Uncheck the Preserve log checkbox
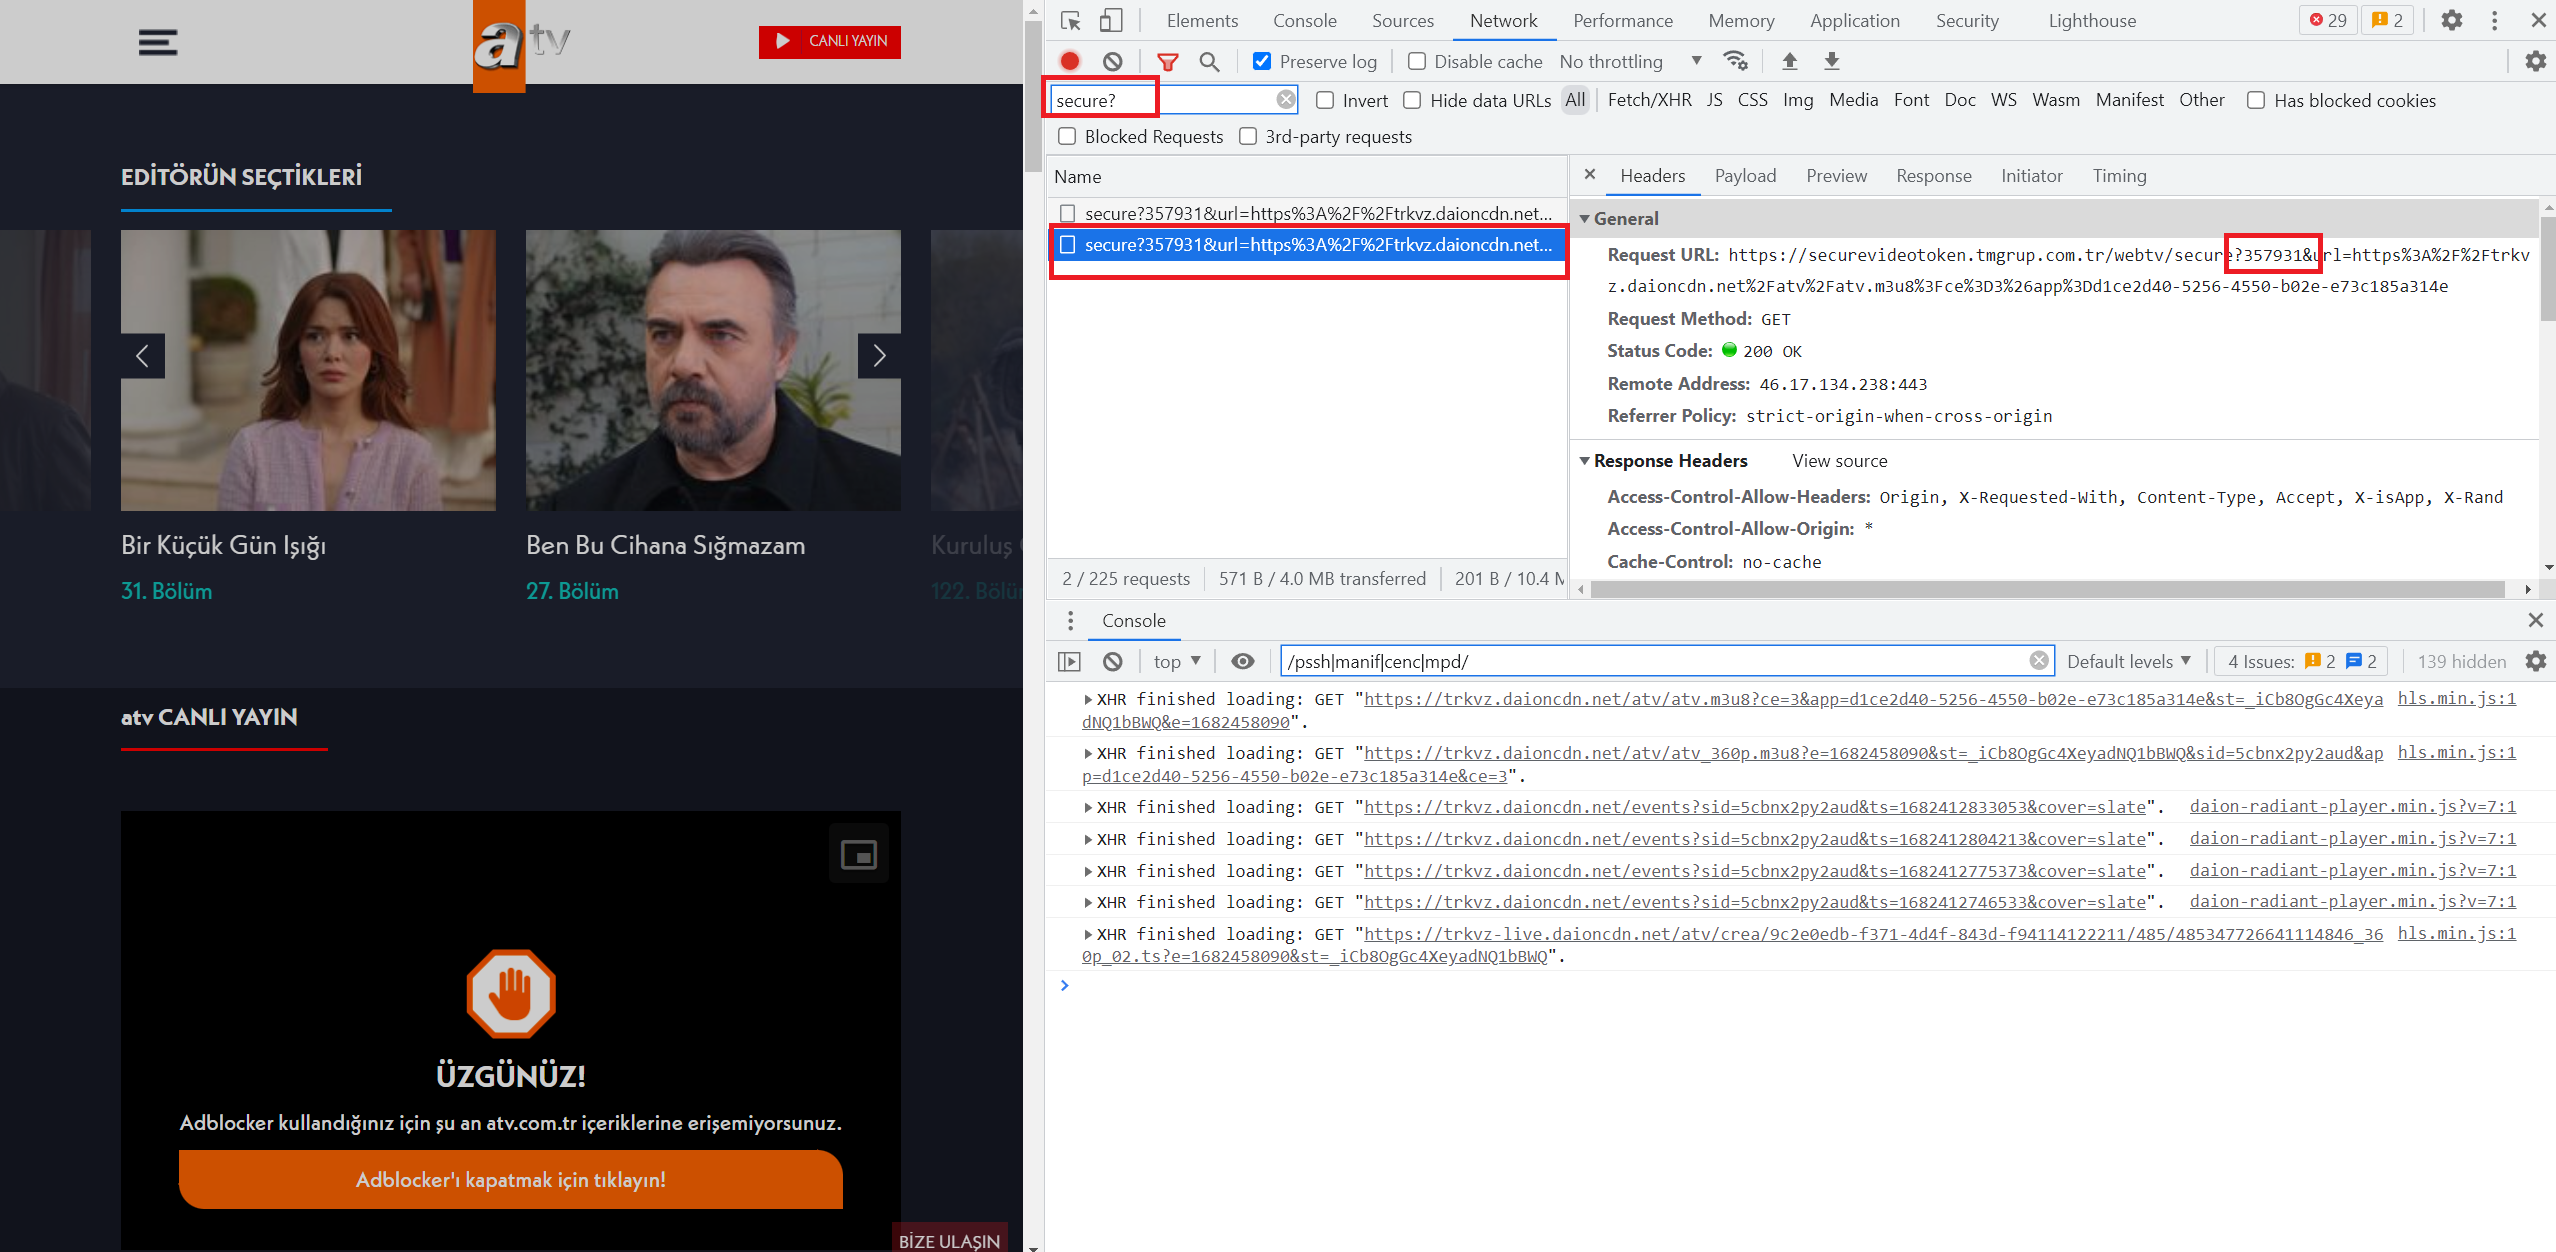Screen dimensions: 2556x1252 click(1262, 61)
